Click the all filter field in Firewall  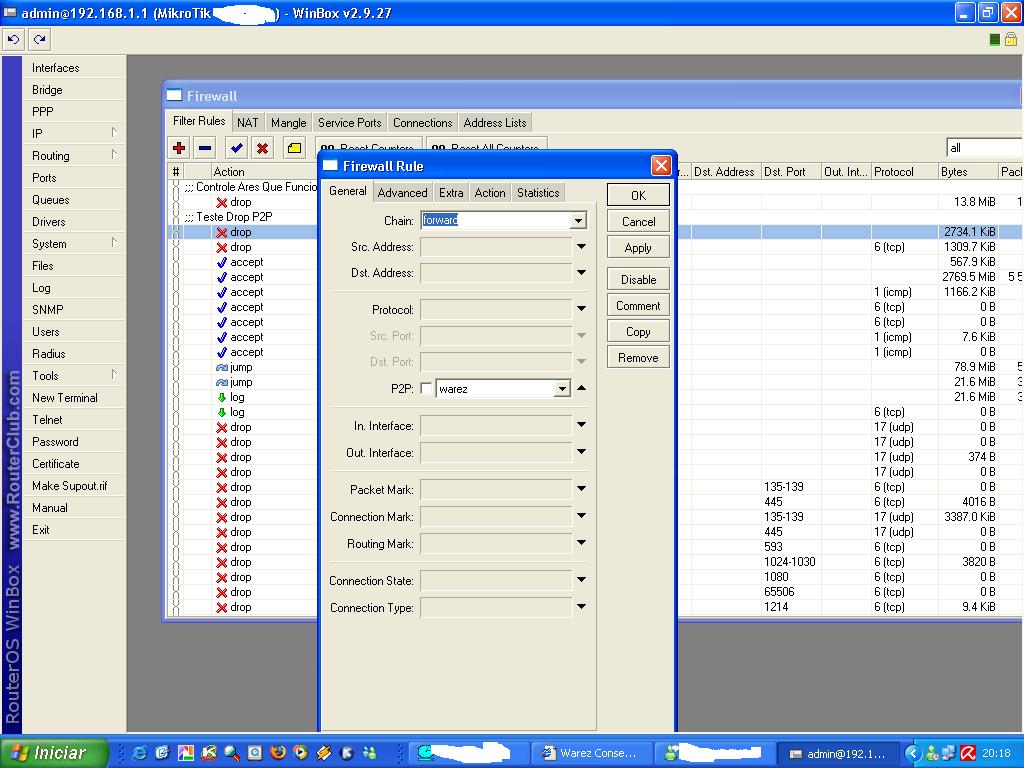click(982, 148)
